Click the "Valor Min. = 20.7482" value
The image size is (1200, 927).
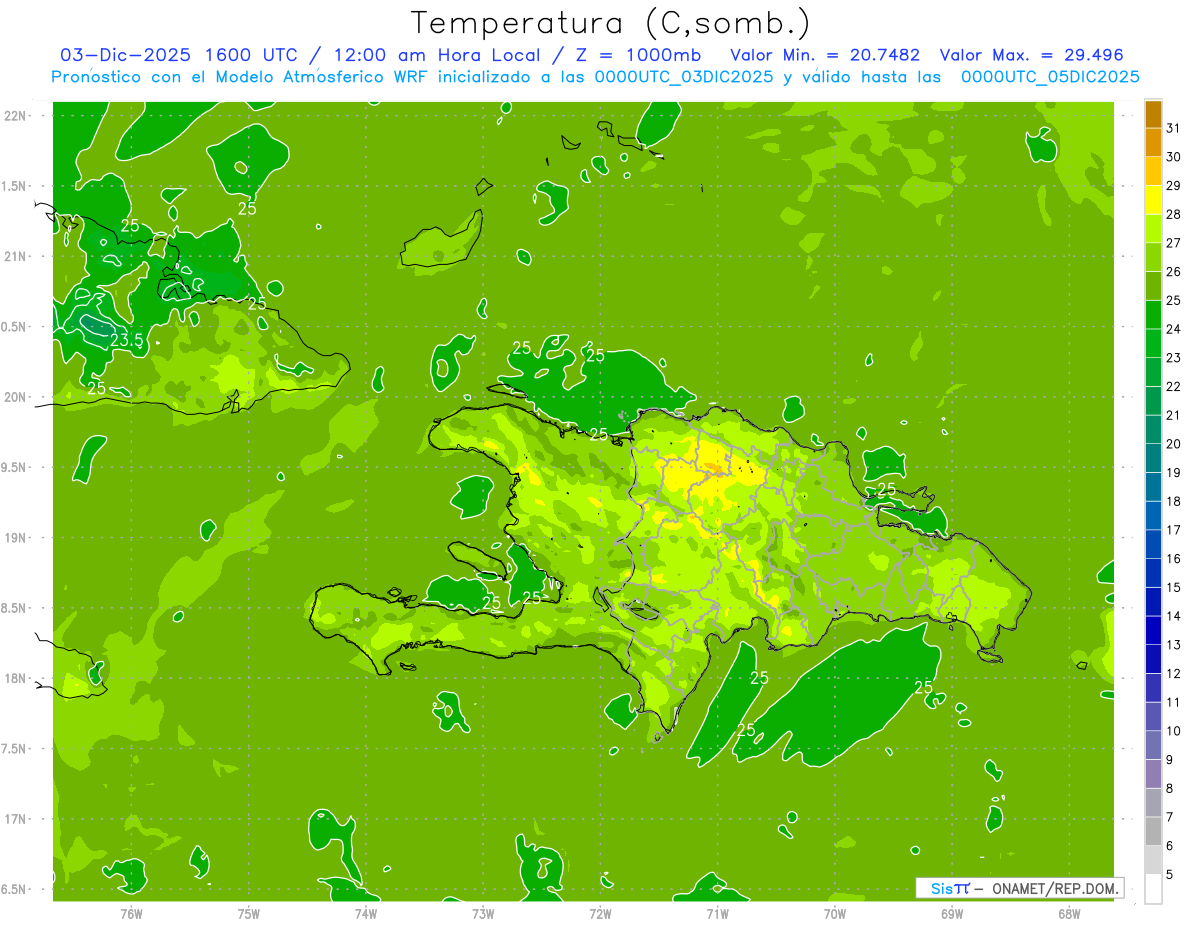[x=825, y=55]
